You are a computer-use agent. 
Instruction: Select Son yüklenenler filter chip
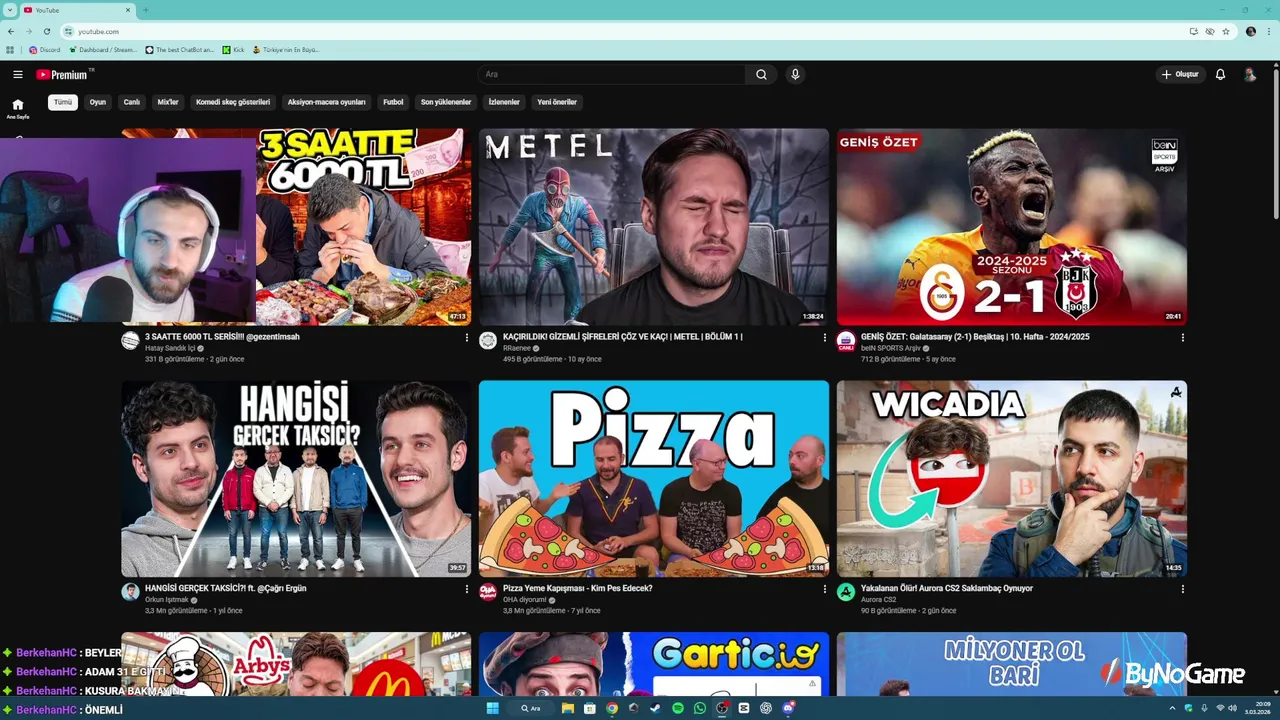tap(446, 102)
